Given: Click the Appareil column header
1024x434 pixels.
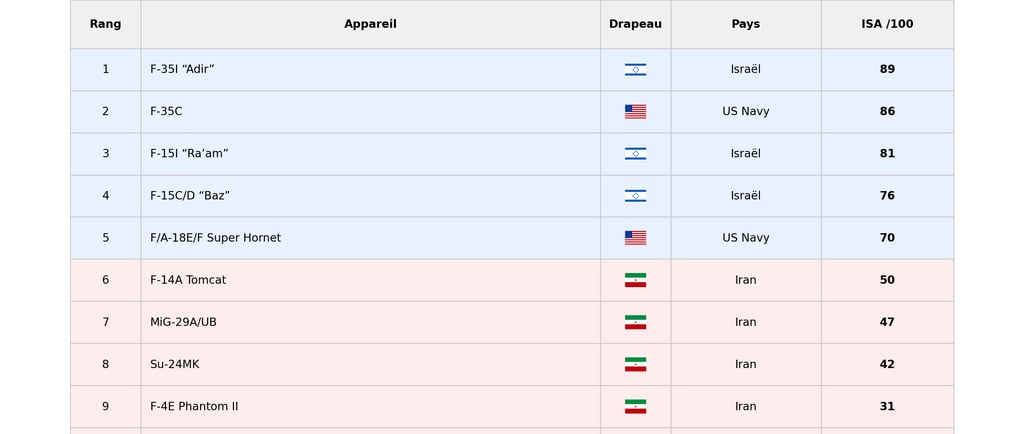Looking at the screenshot, I should pyautogui.click(x=370, y=24).
